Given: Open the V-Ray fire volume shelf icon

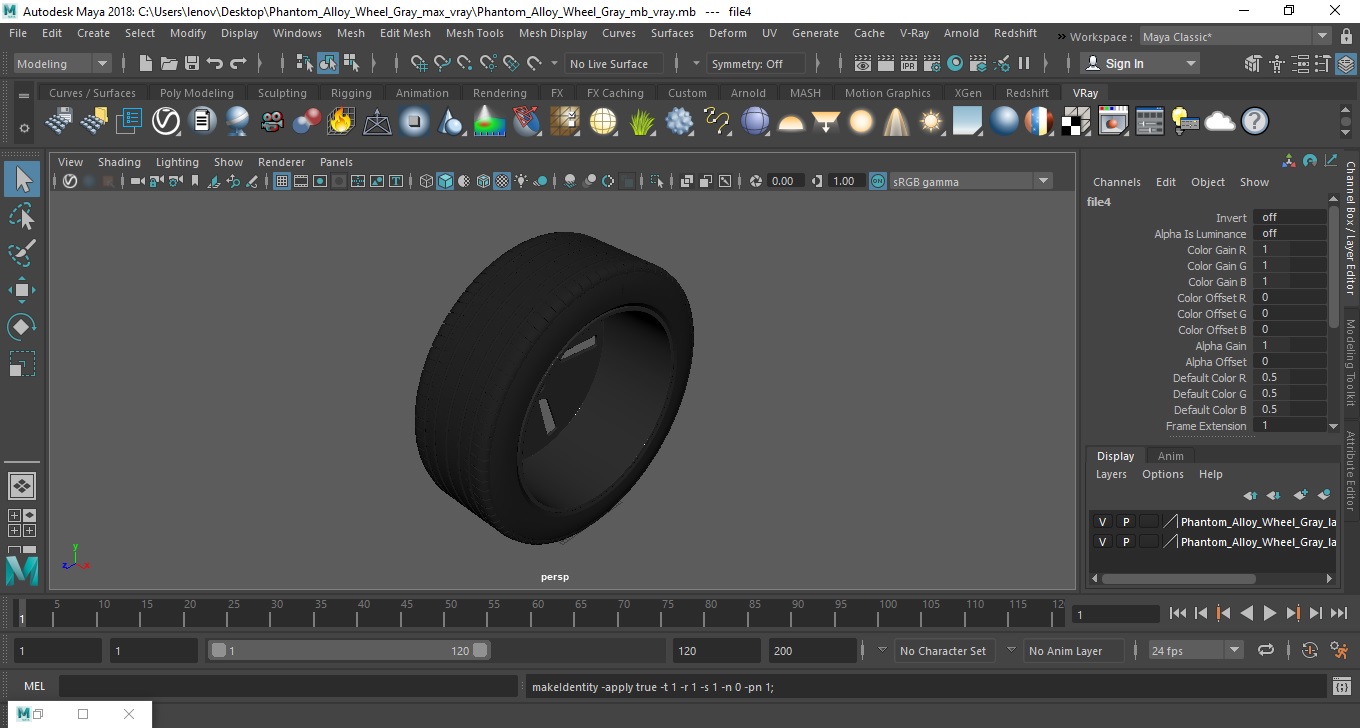Looking at the screenshot, I should (341, 122).
